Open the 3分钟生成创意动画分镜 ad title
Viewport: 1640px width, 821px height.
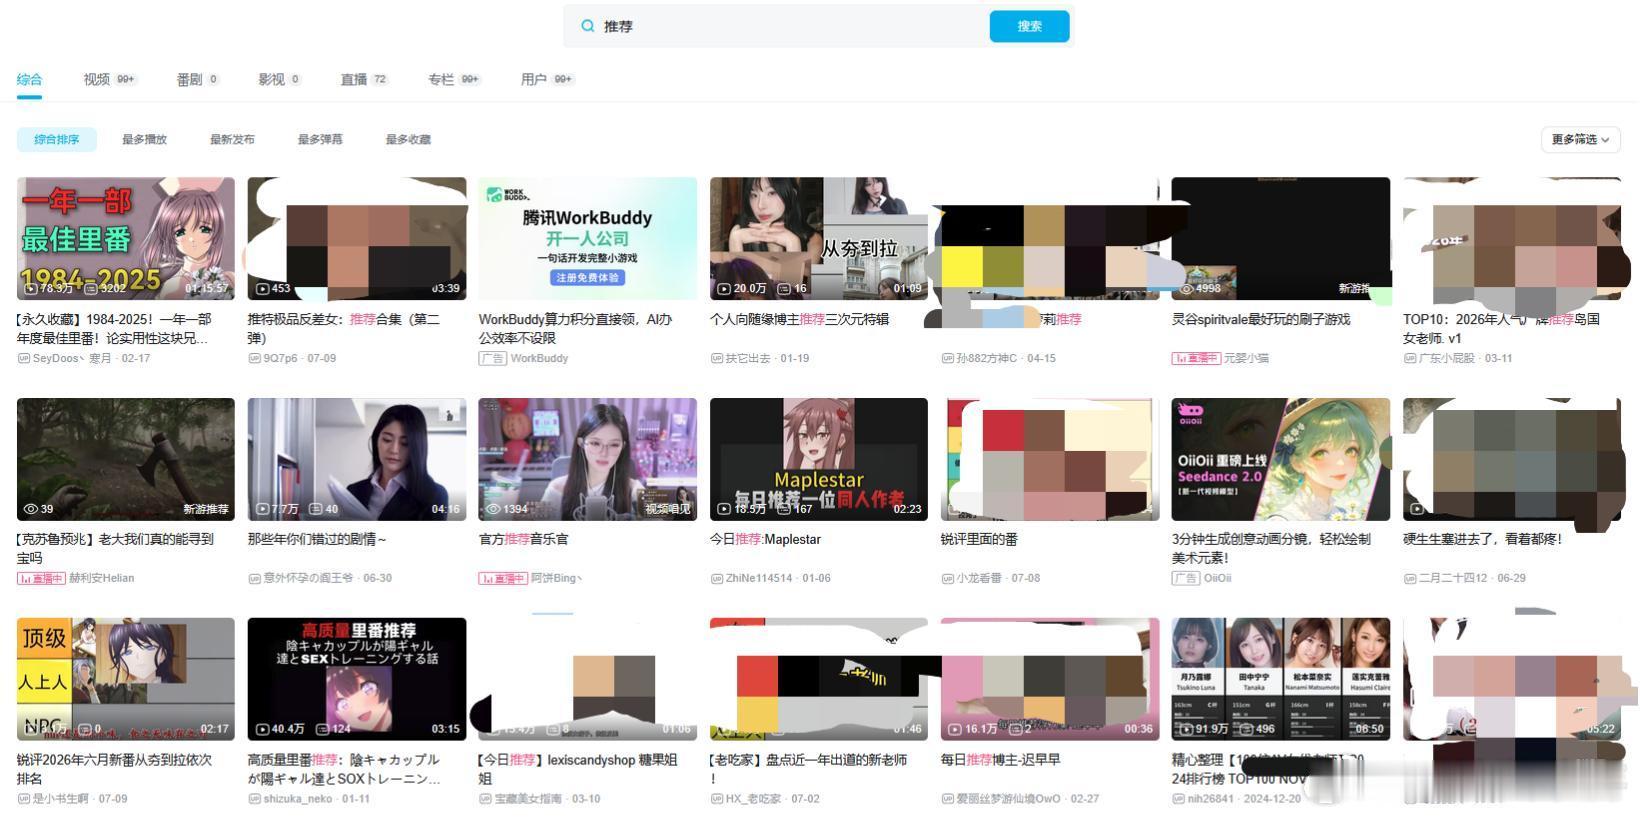(1271, 548)
